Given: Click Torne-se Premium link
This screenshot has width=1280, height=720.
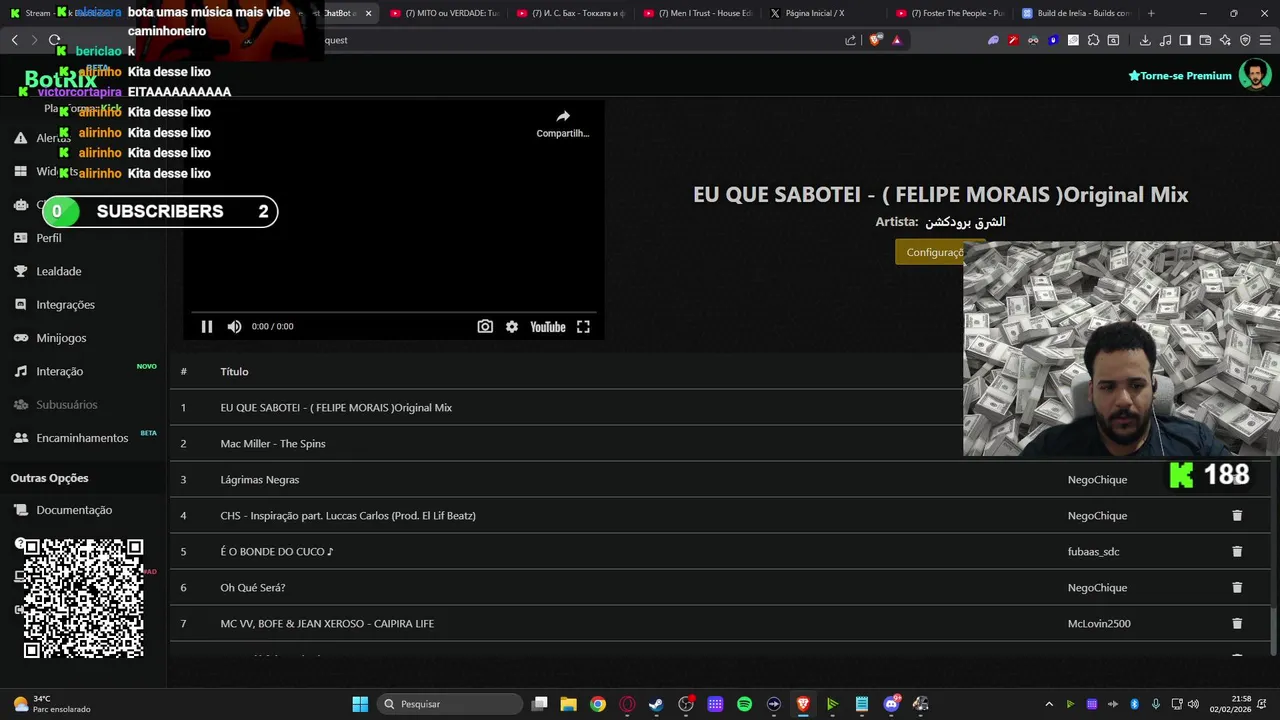Looking at the screenshot, I should (x=1180, y=76).
